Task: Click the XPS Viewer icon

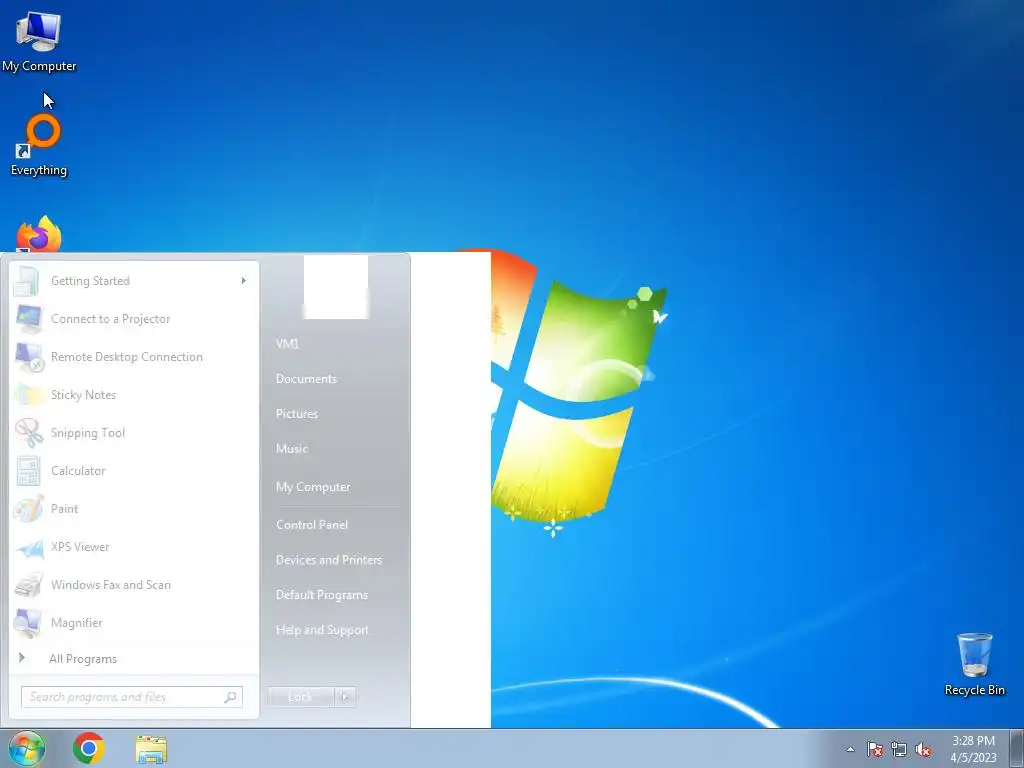Action: click(x=29, y=547)
